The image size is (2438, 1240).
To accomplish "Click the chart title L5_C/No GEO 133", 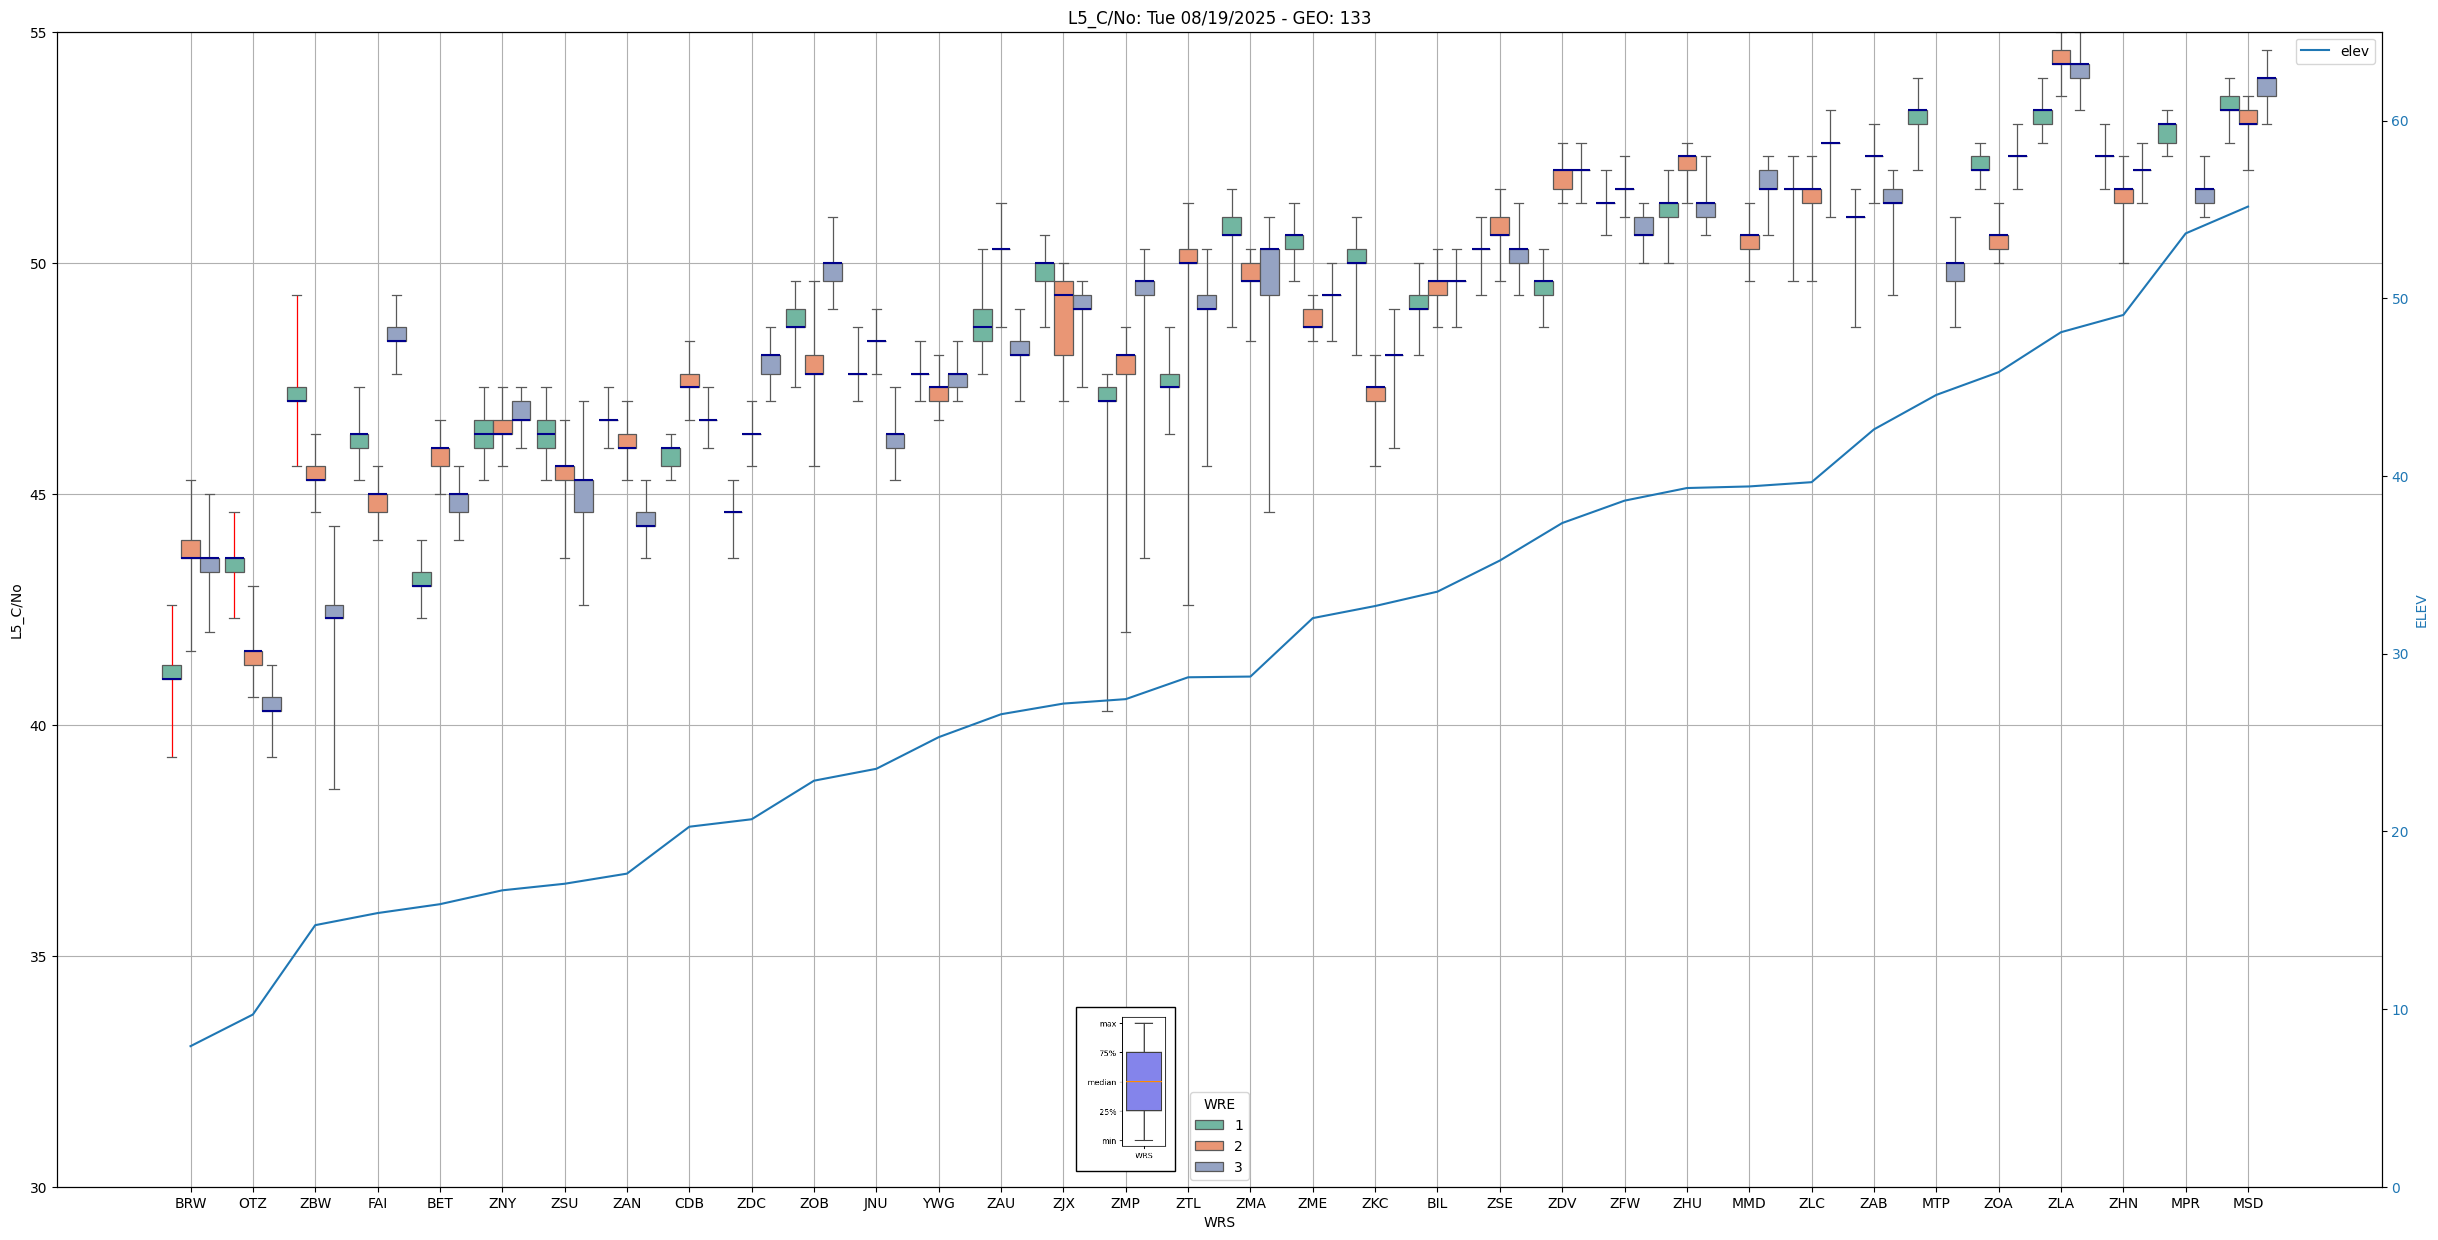I will coord(1219,18).
